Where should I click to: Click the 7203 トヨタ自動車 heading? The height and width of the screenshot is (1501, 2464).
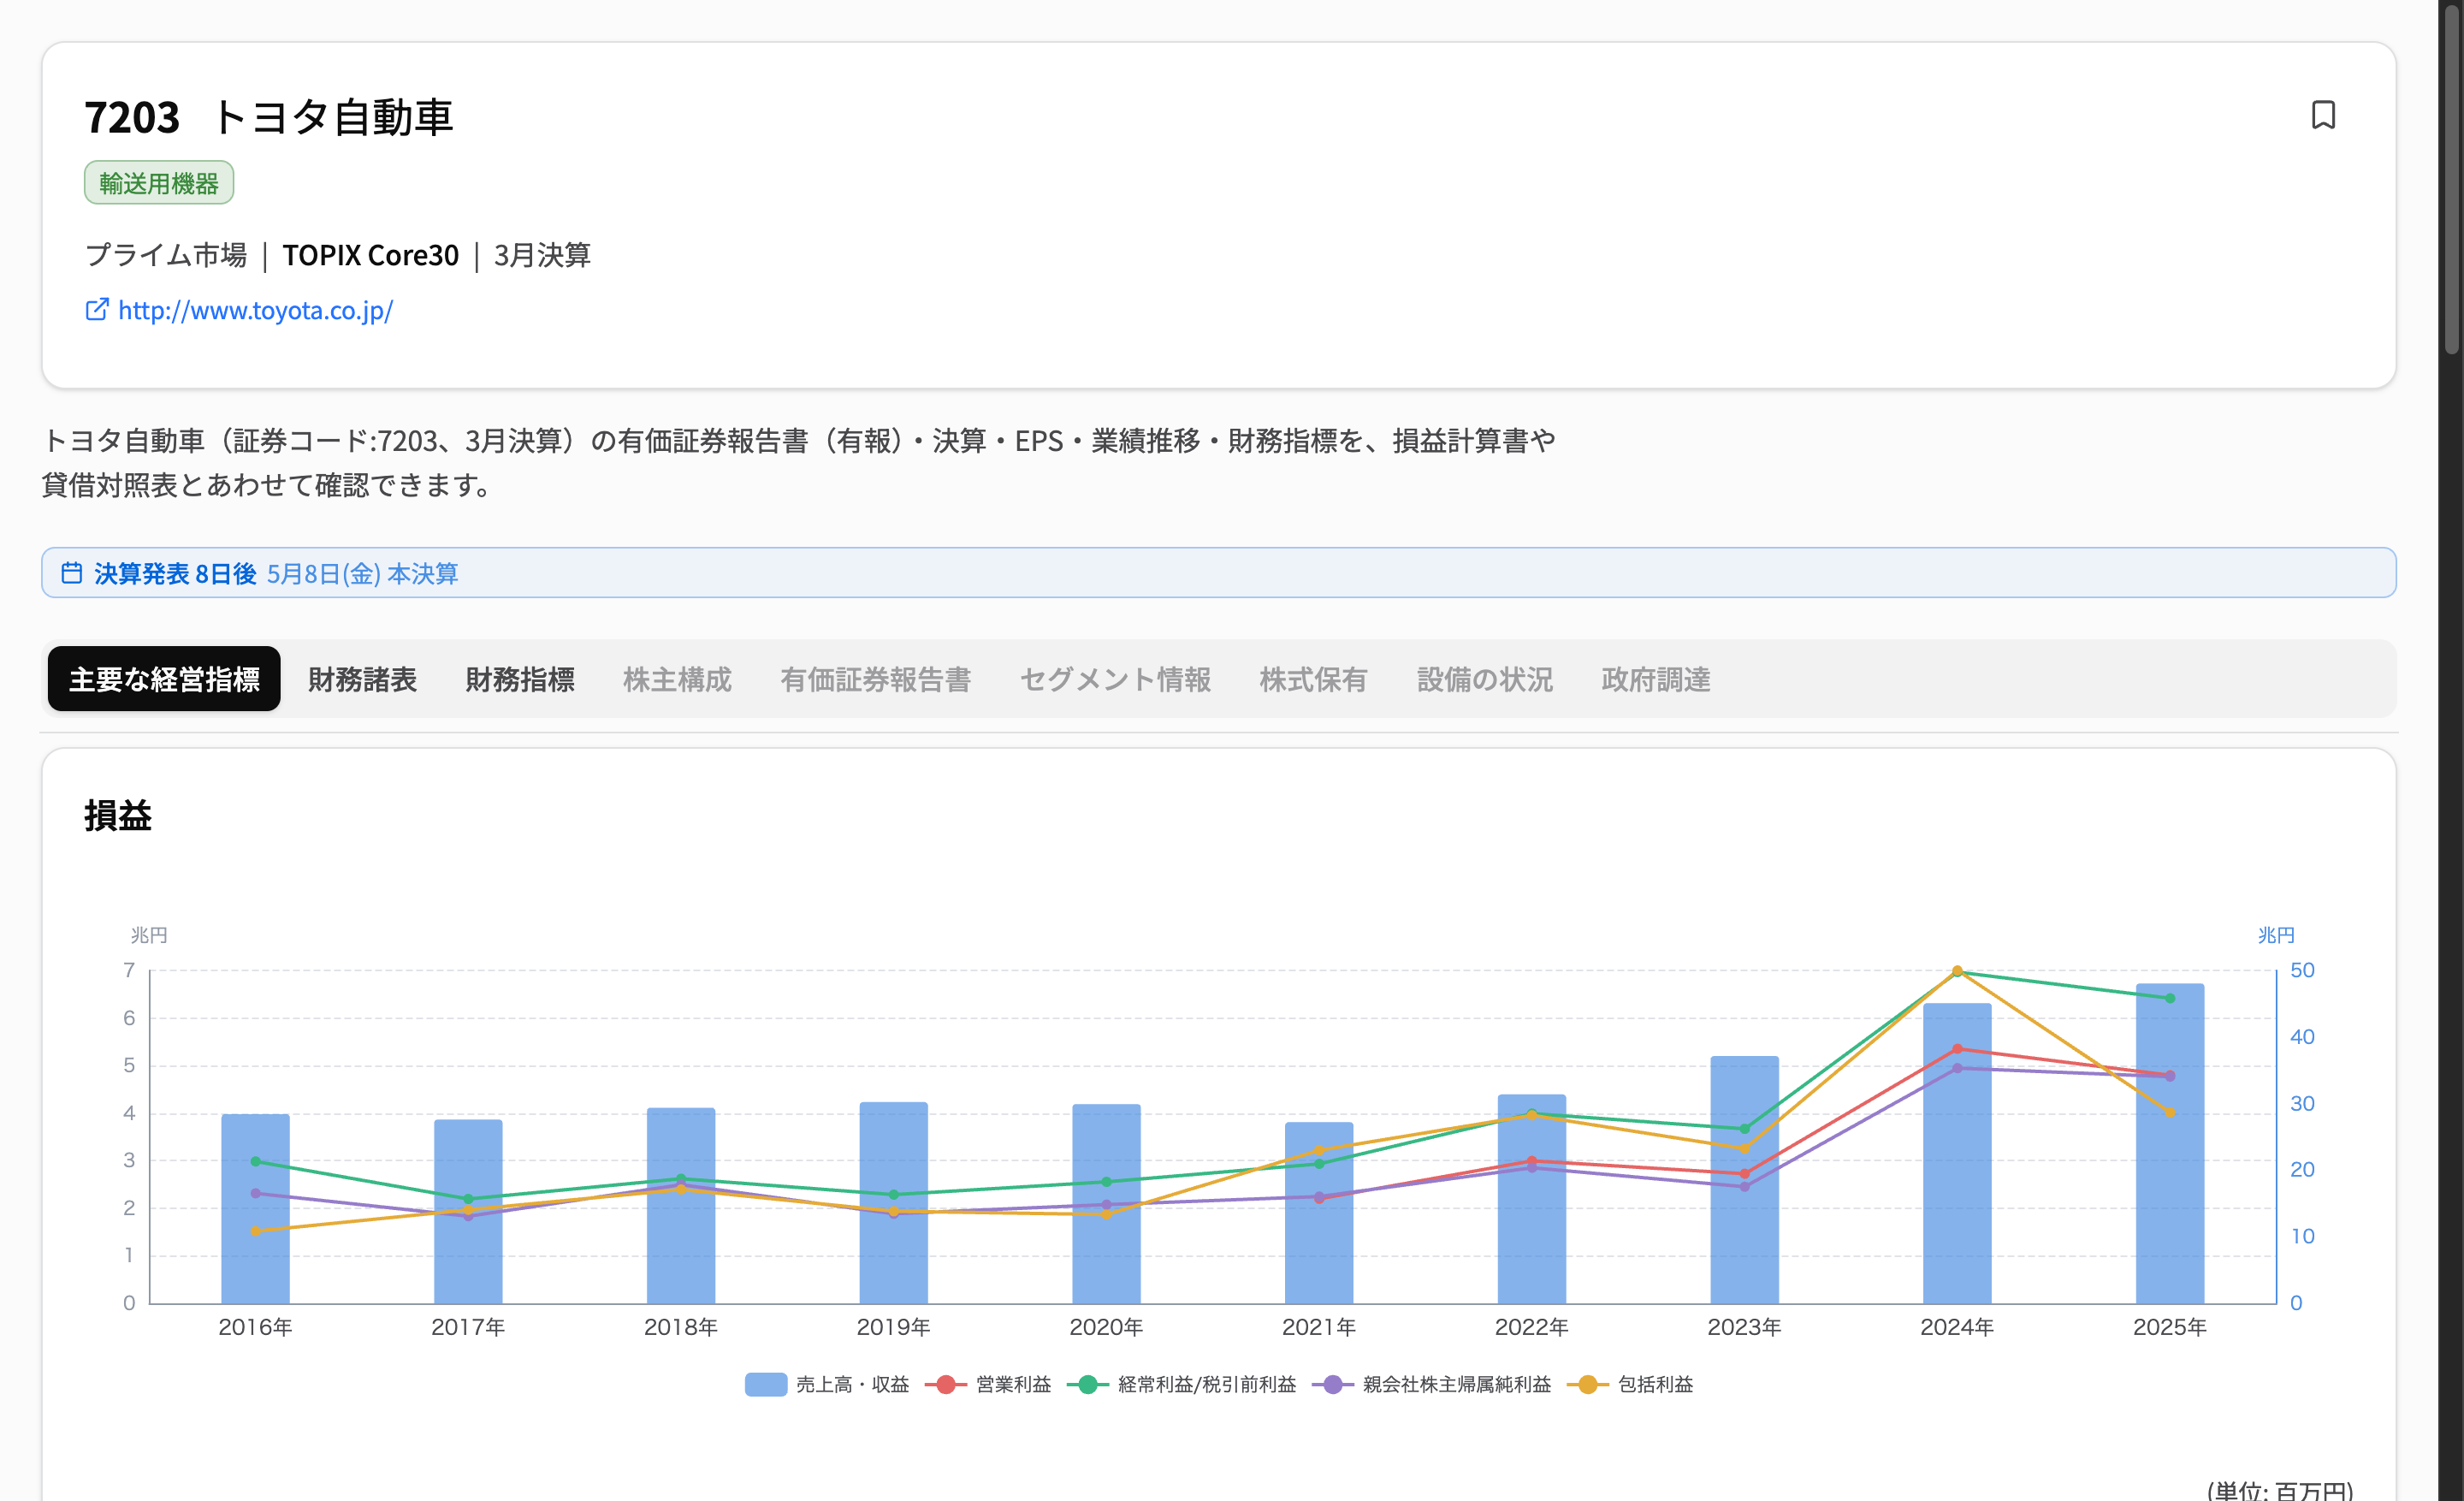tap(268, 117)
